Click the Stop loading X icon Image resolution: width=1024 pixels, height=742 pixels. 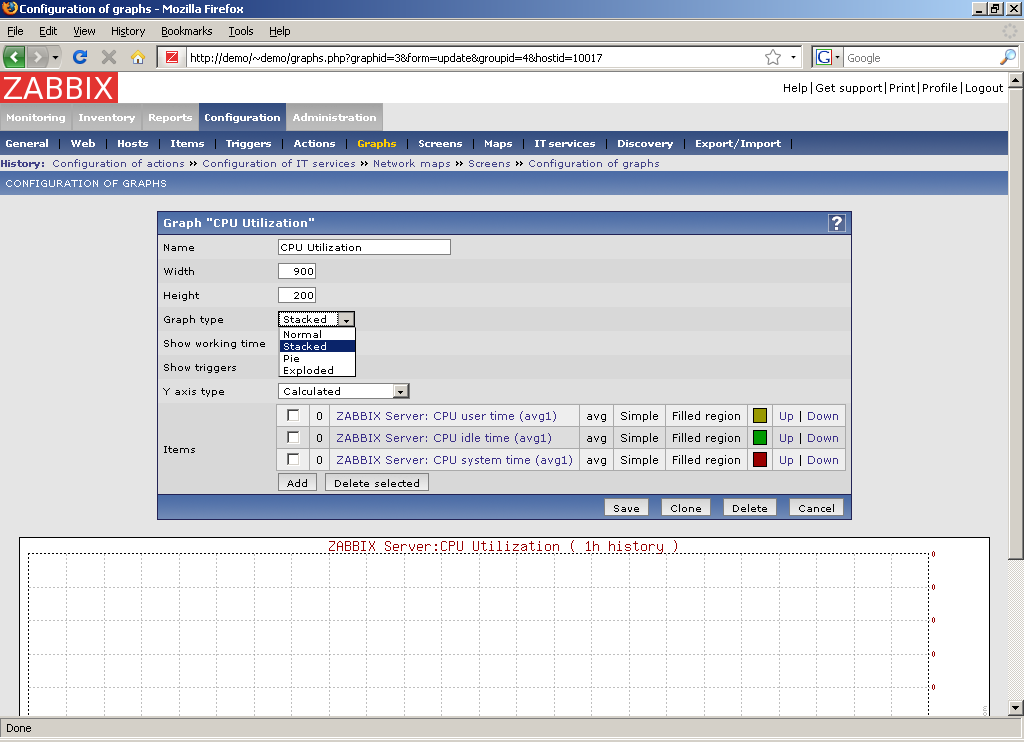coord(108,57)
